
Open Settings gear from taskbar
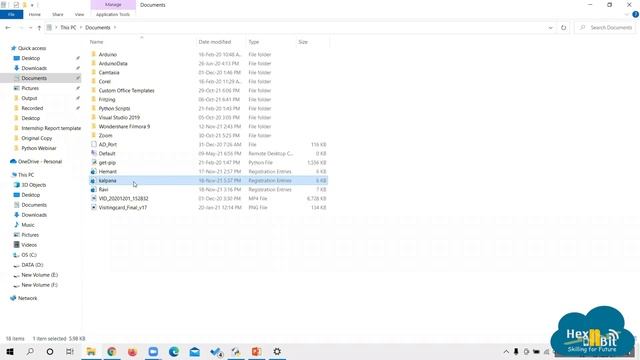[277, 351]
